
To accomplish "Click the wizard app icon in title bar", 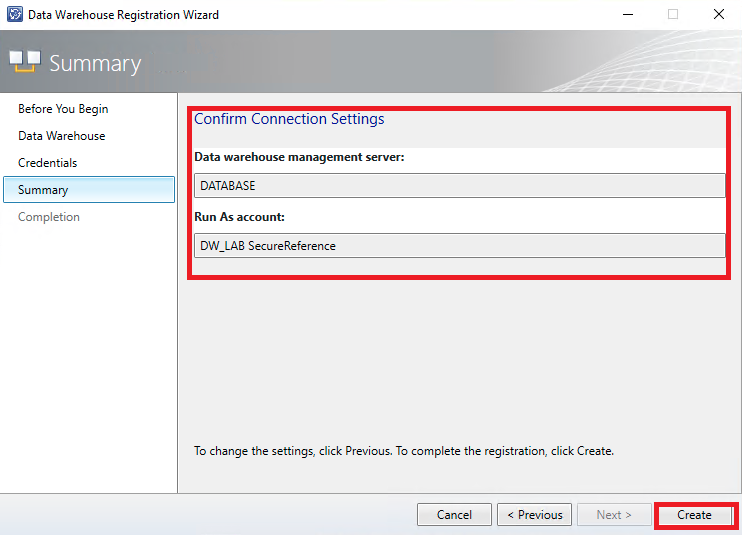I will (14, 15).
